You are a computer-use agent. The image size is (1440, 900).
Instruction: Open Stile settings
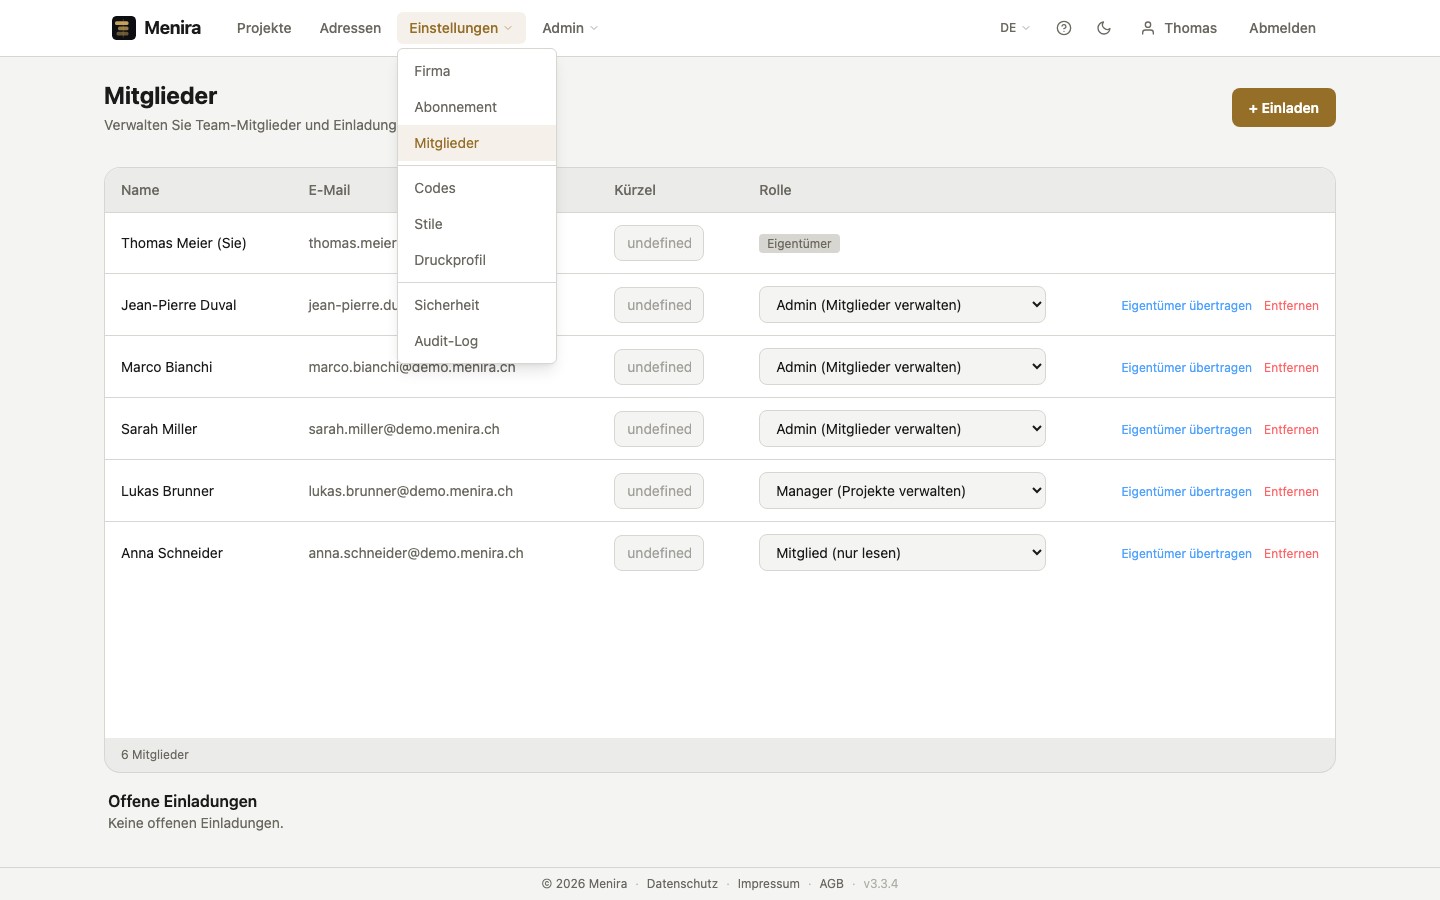(x=477, y=224)
